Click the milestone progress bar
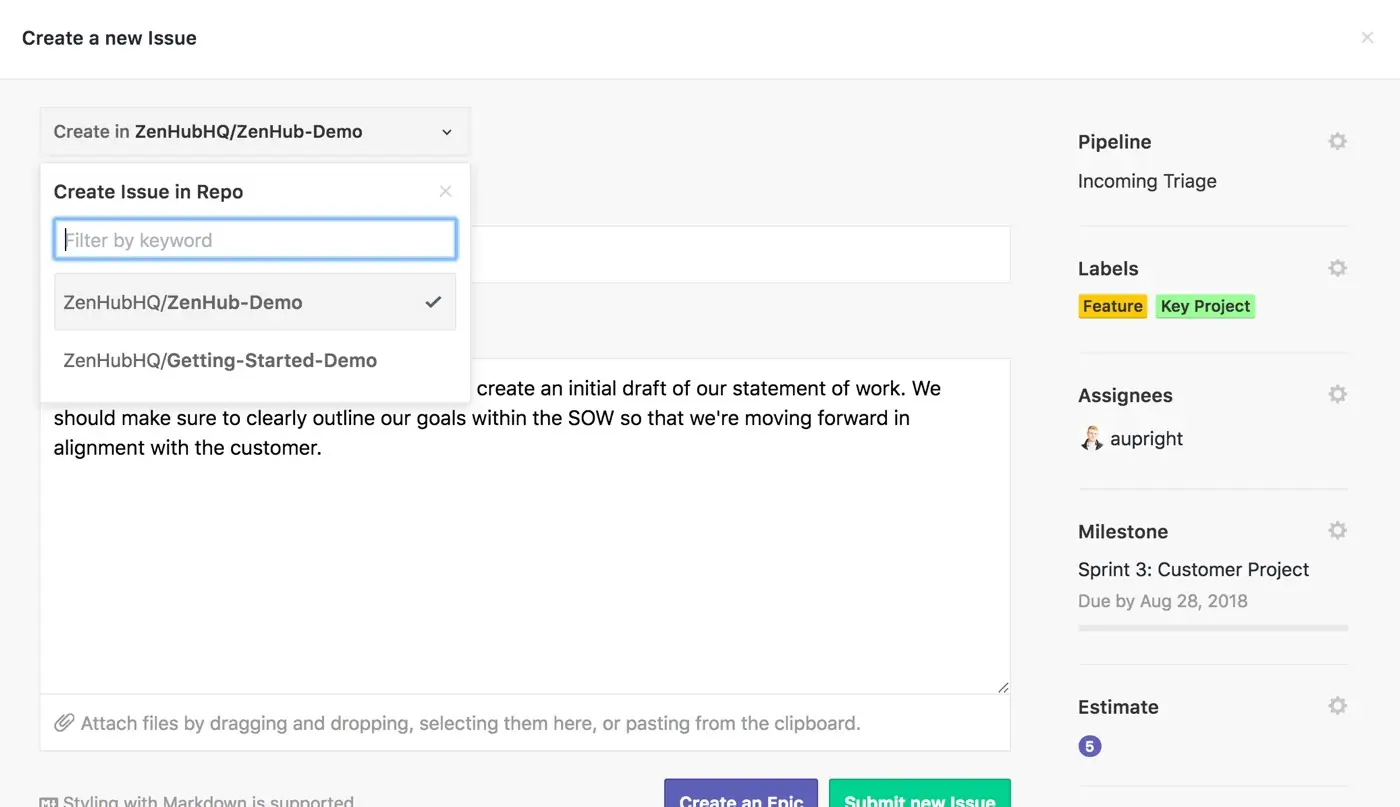Image resolution: width=1400 pixels, height=807 pixels. click(1213, 628)
